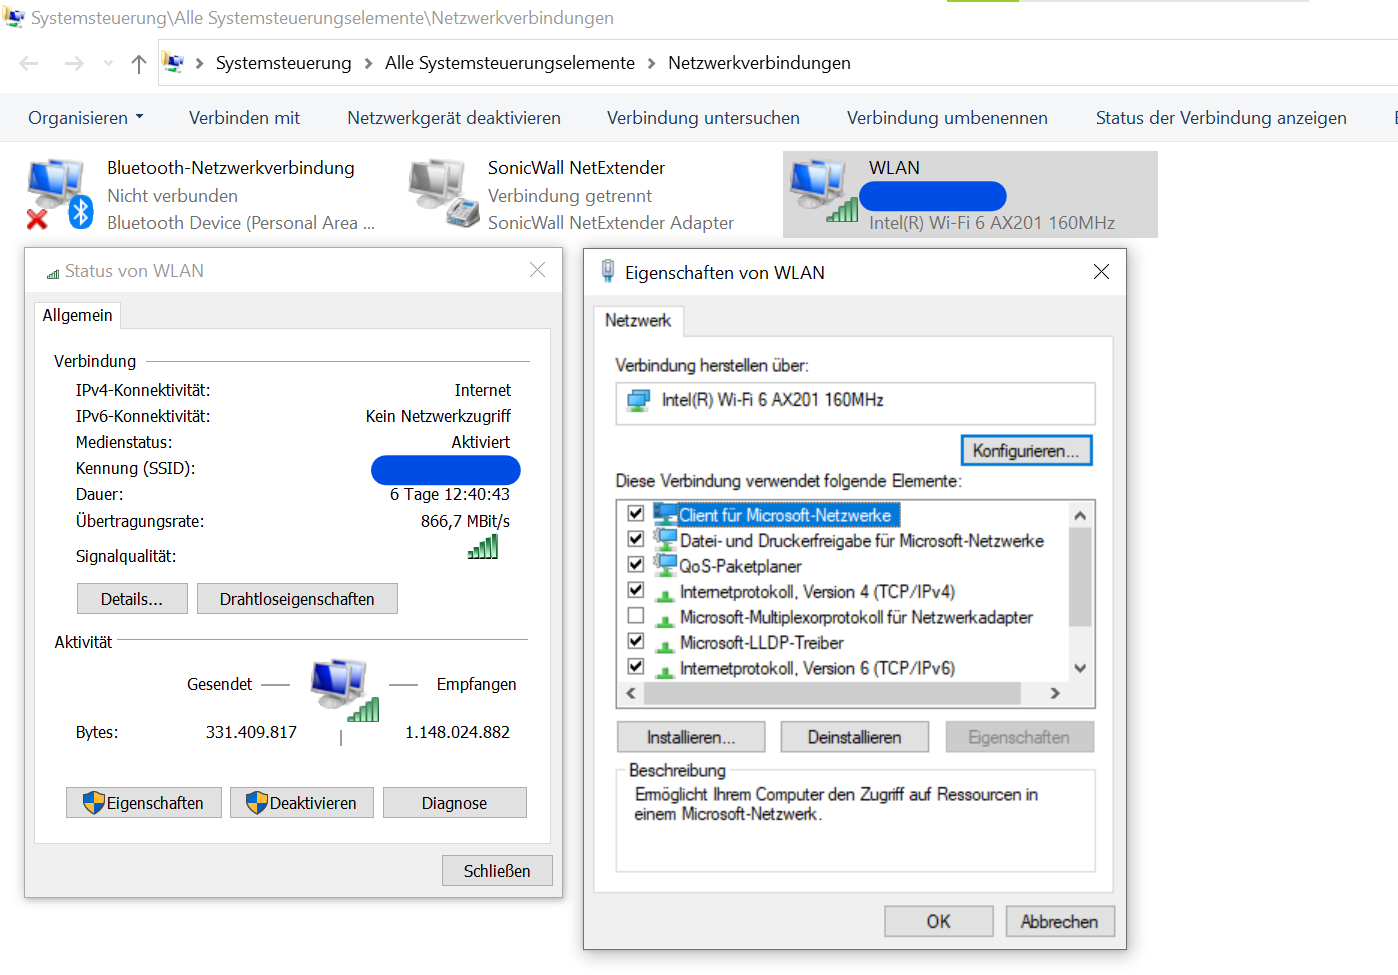Click Verbindung untersuchen command
The image size is (1398, 975).
(703, 118)
